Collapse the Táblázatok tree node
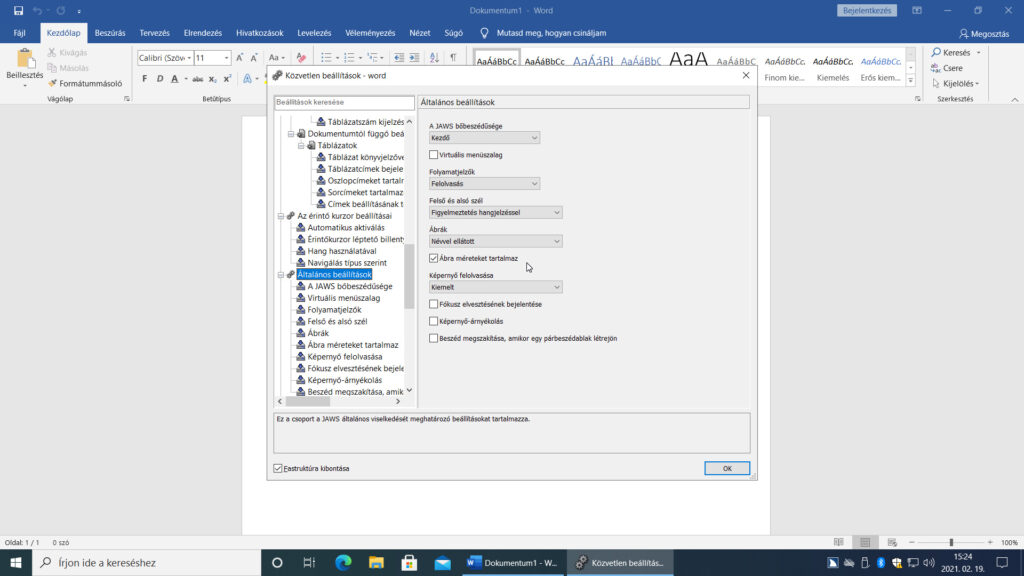This screenshot has height=576, width=1024. (301, 145)
